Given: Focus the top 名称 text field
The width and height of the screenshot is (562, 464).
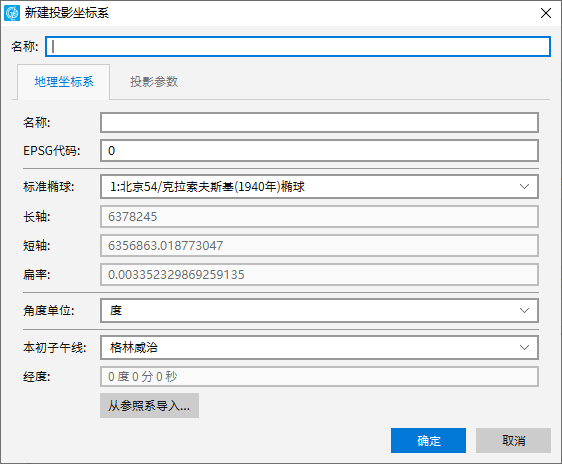Looking at the screenshot, I should click(298, 46).
